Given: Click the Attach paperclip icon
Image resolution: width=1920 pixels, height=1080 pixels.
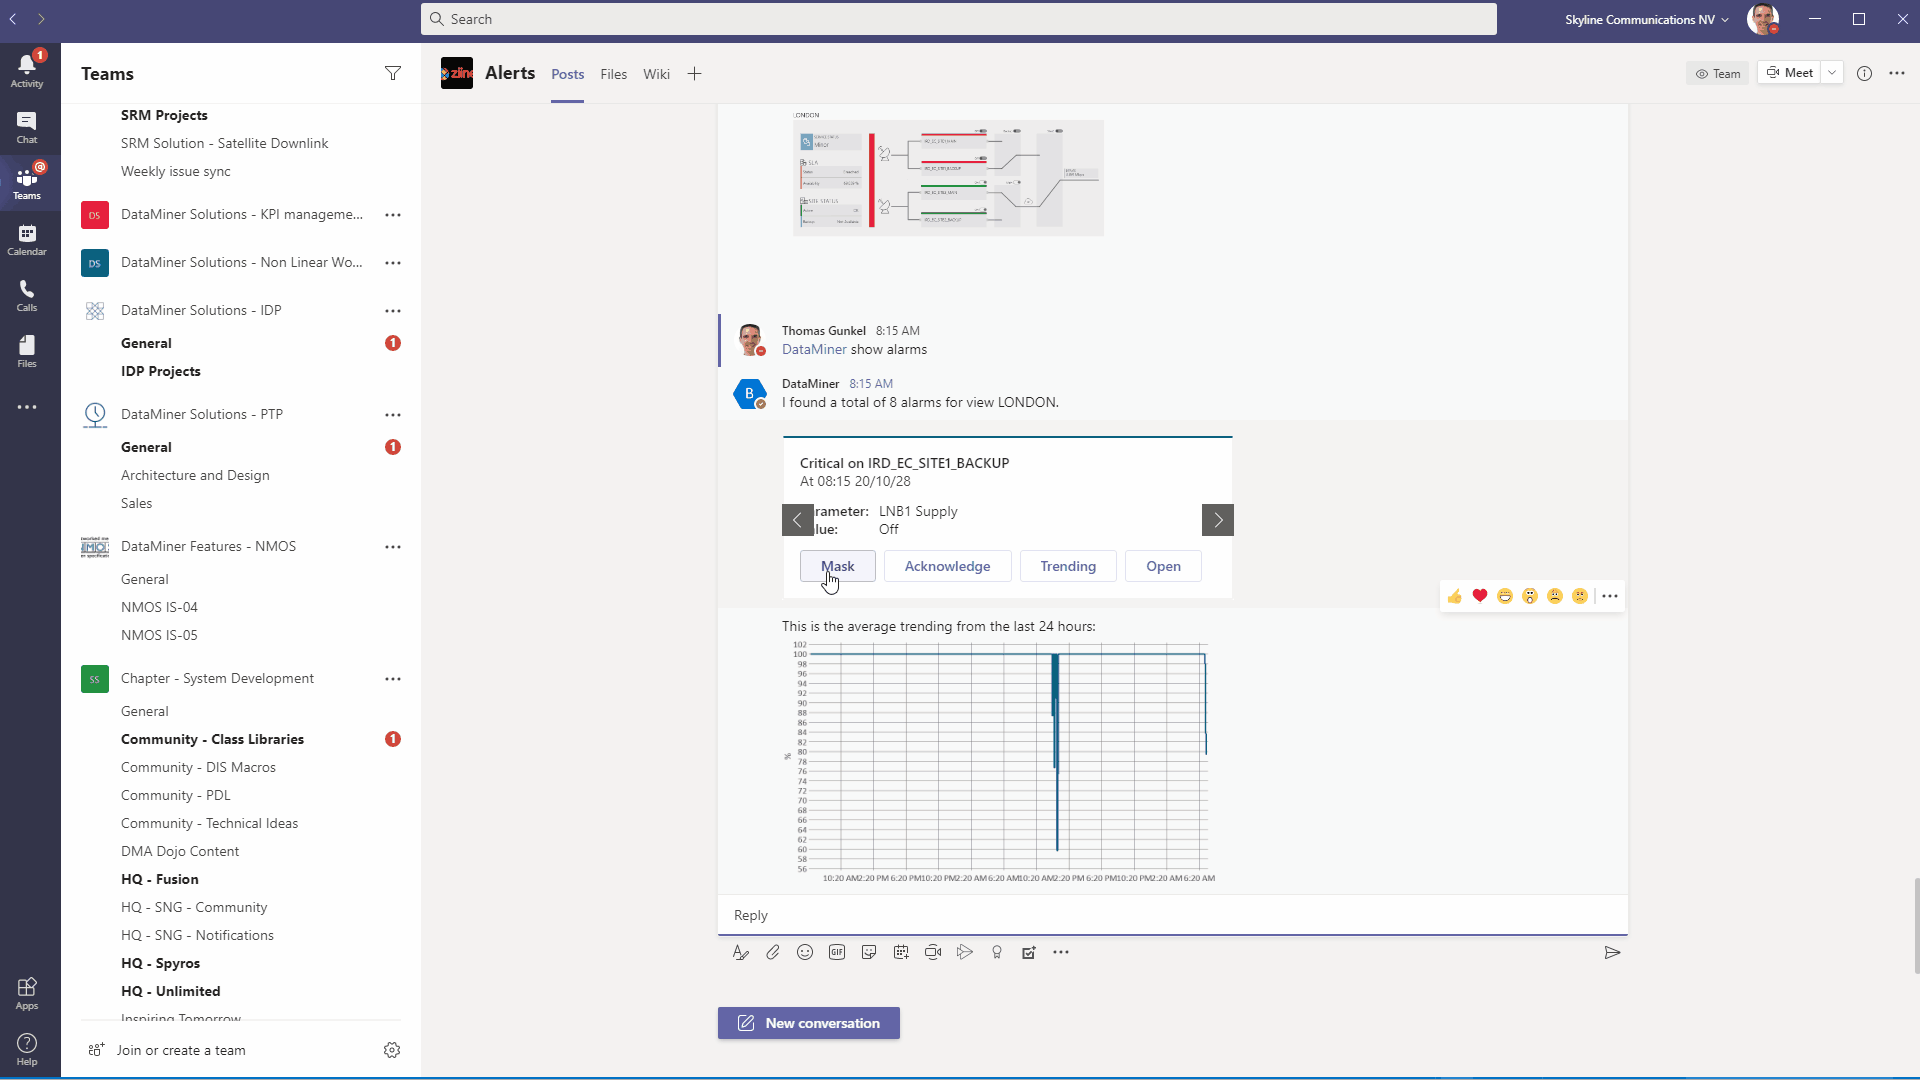Looking at the screenshot, I should (773, 952).
